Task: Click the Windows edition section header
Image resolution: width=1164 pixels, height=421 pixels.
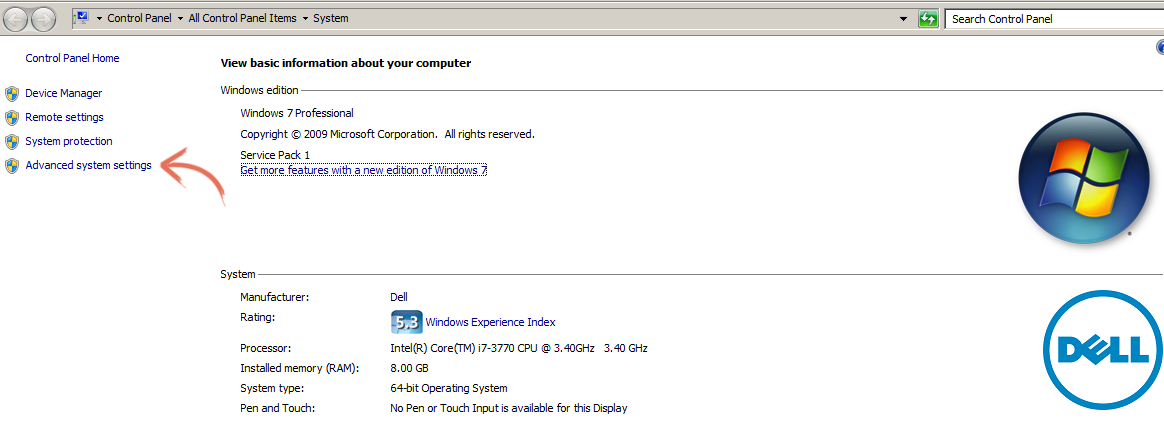Action: coord(259,90)
